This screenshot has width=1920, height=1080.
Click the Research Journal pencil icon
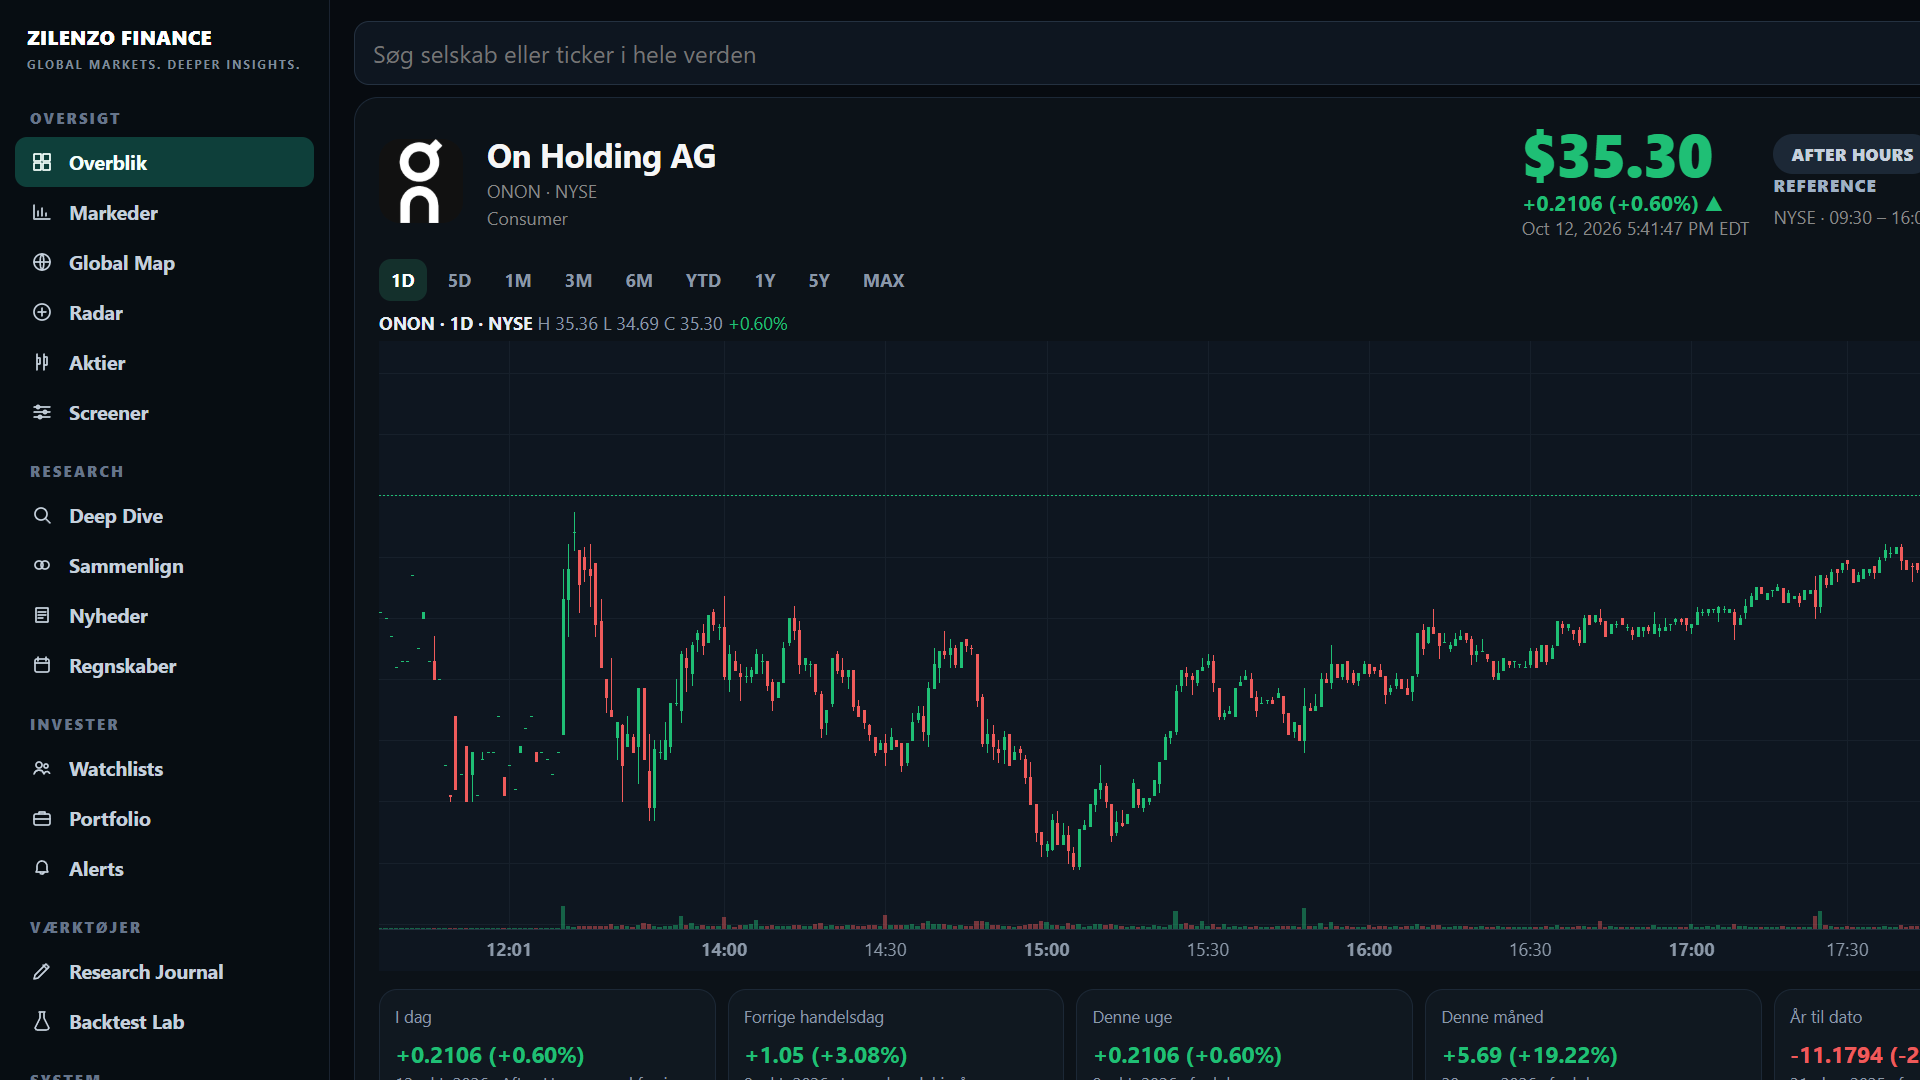point(42,971)
